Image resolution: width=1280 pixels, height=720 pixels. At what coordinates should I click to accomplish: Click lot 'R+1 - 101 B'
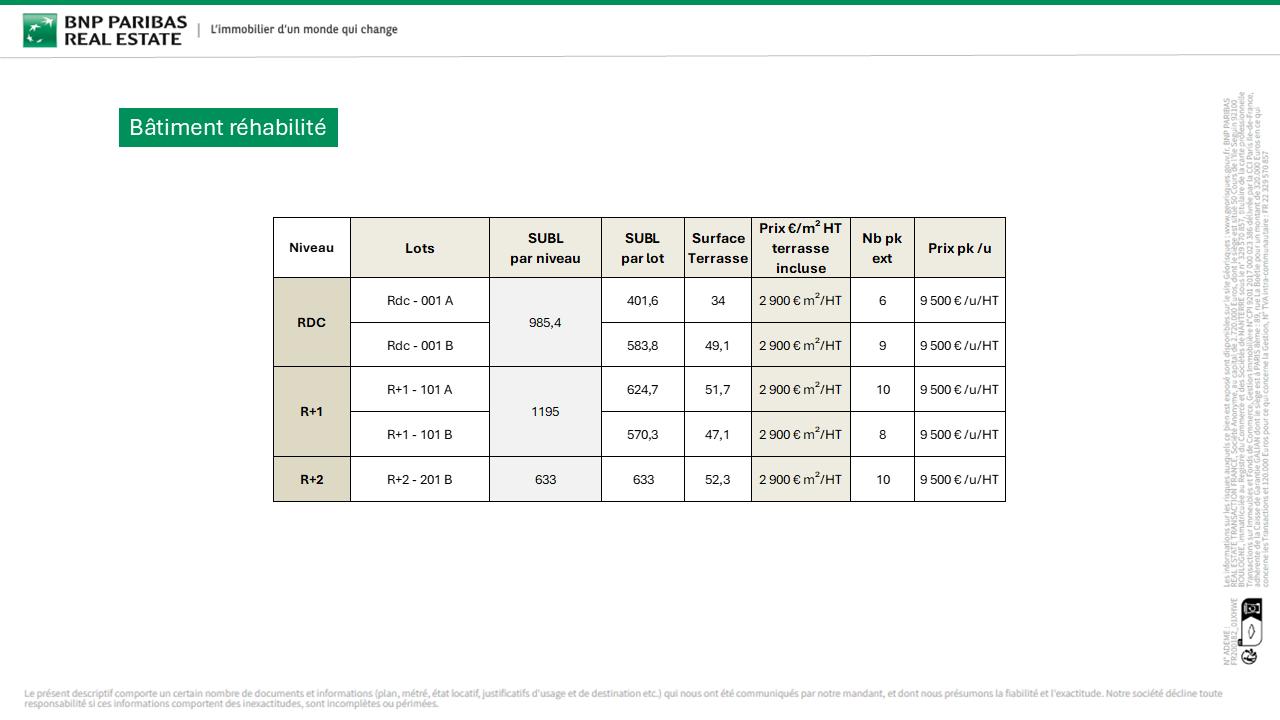(420, 434)
